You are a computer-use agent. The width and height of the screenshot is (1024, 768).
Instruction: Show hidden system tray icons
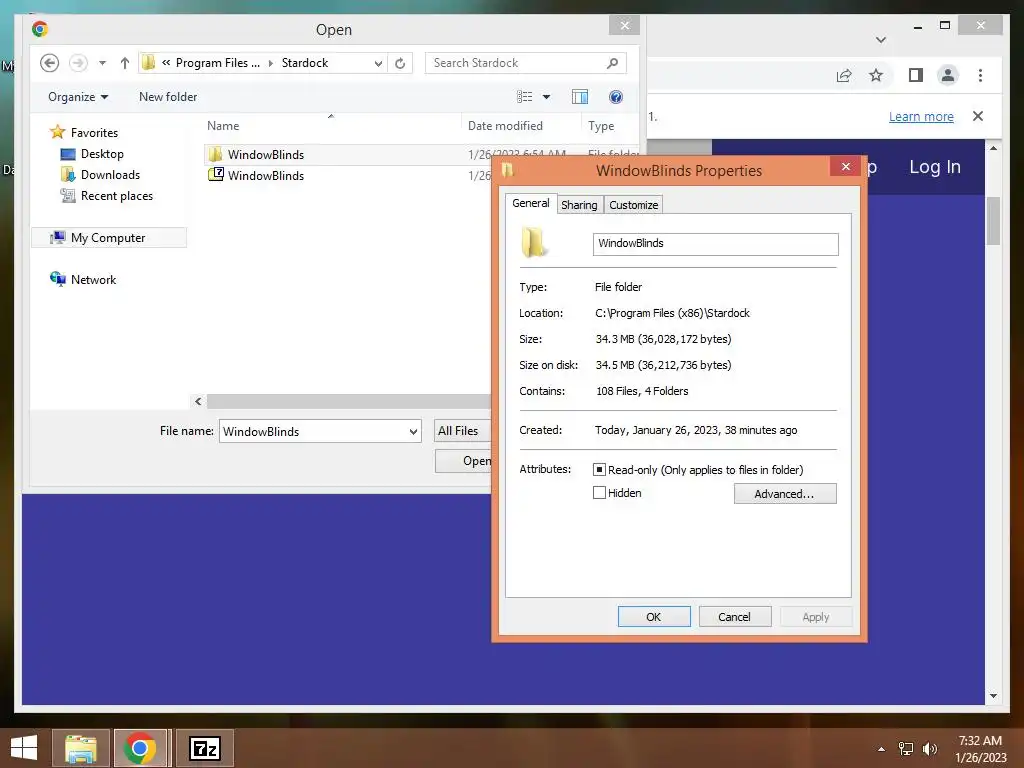point(882,749)
